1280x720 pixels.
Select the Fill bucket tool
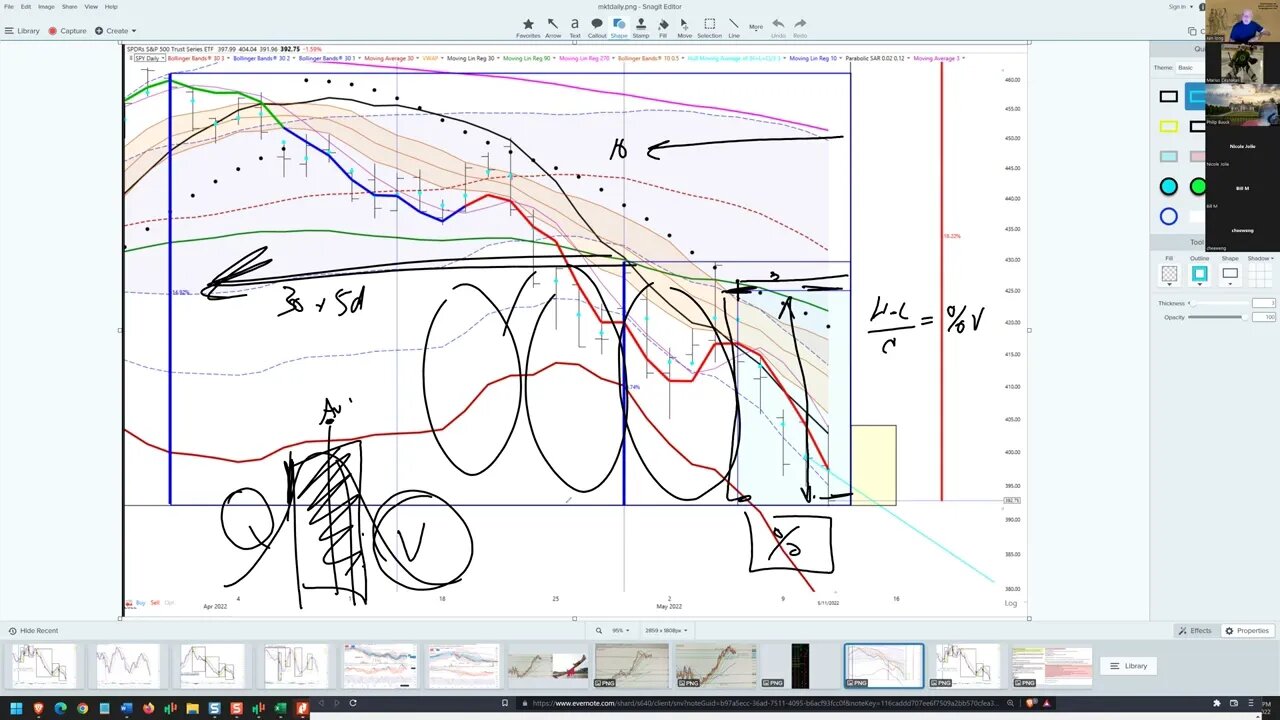[663, 27]
